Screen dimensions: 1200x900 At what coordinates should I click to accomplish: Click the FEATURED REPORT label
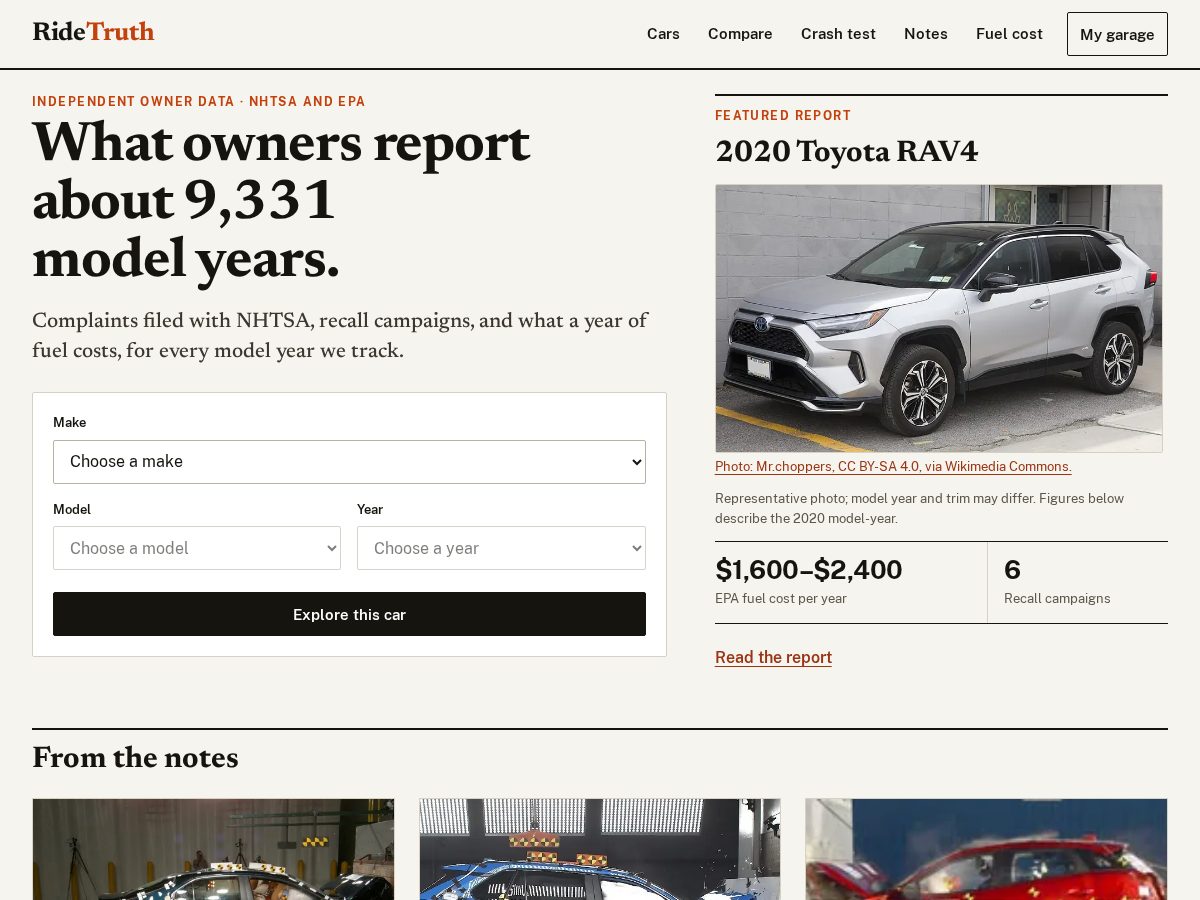[x=783, y=116]
